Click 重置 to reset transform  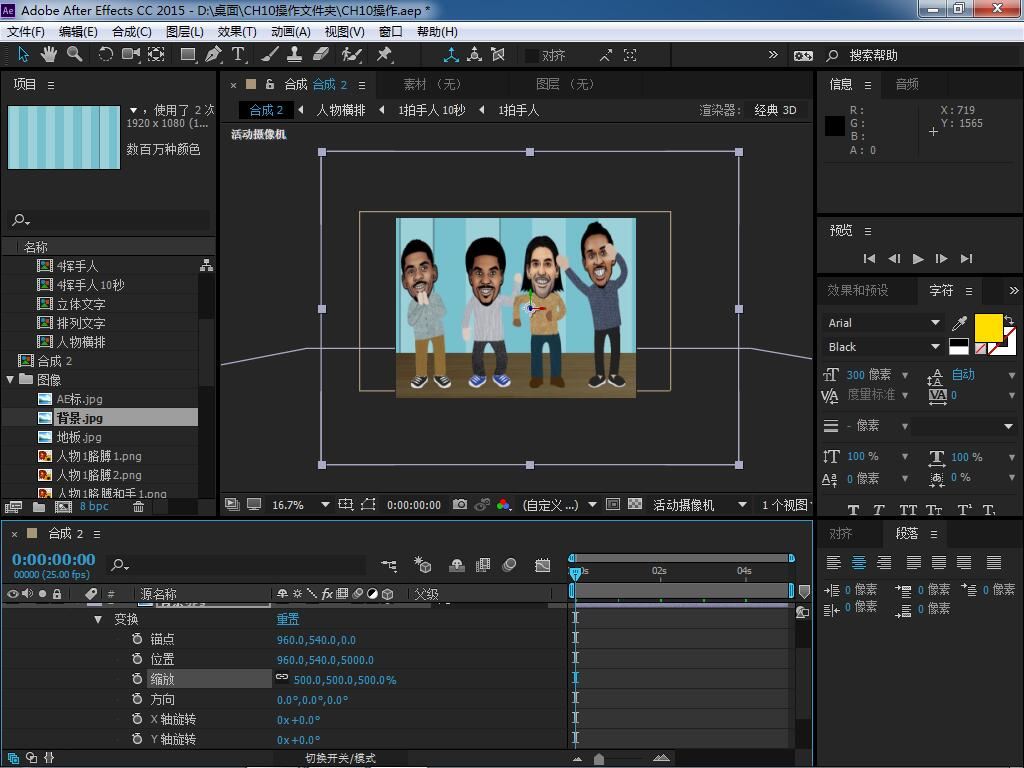[288, 619]
